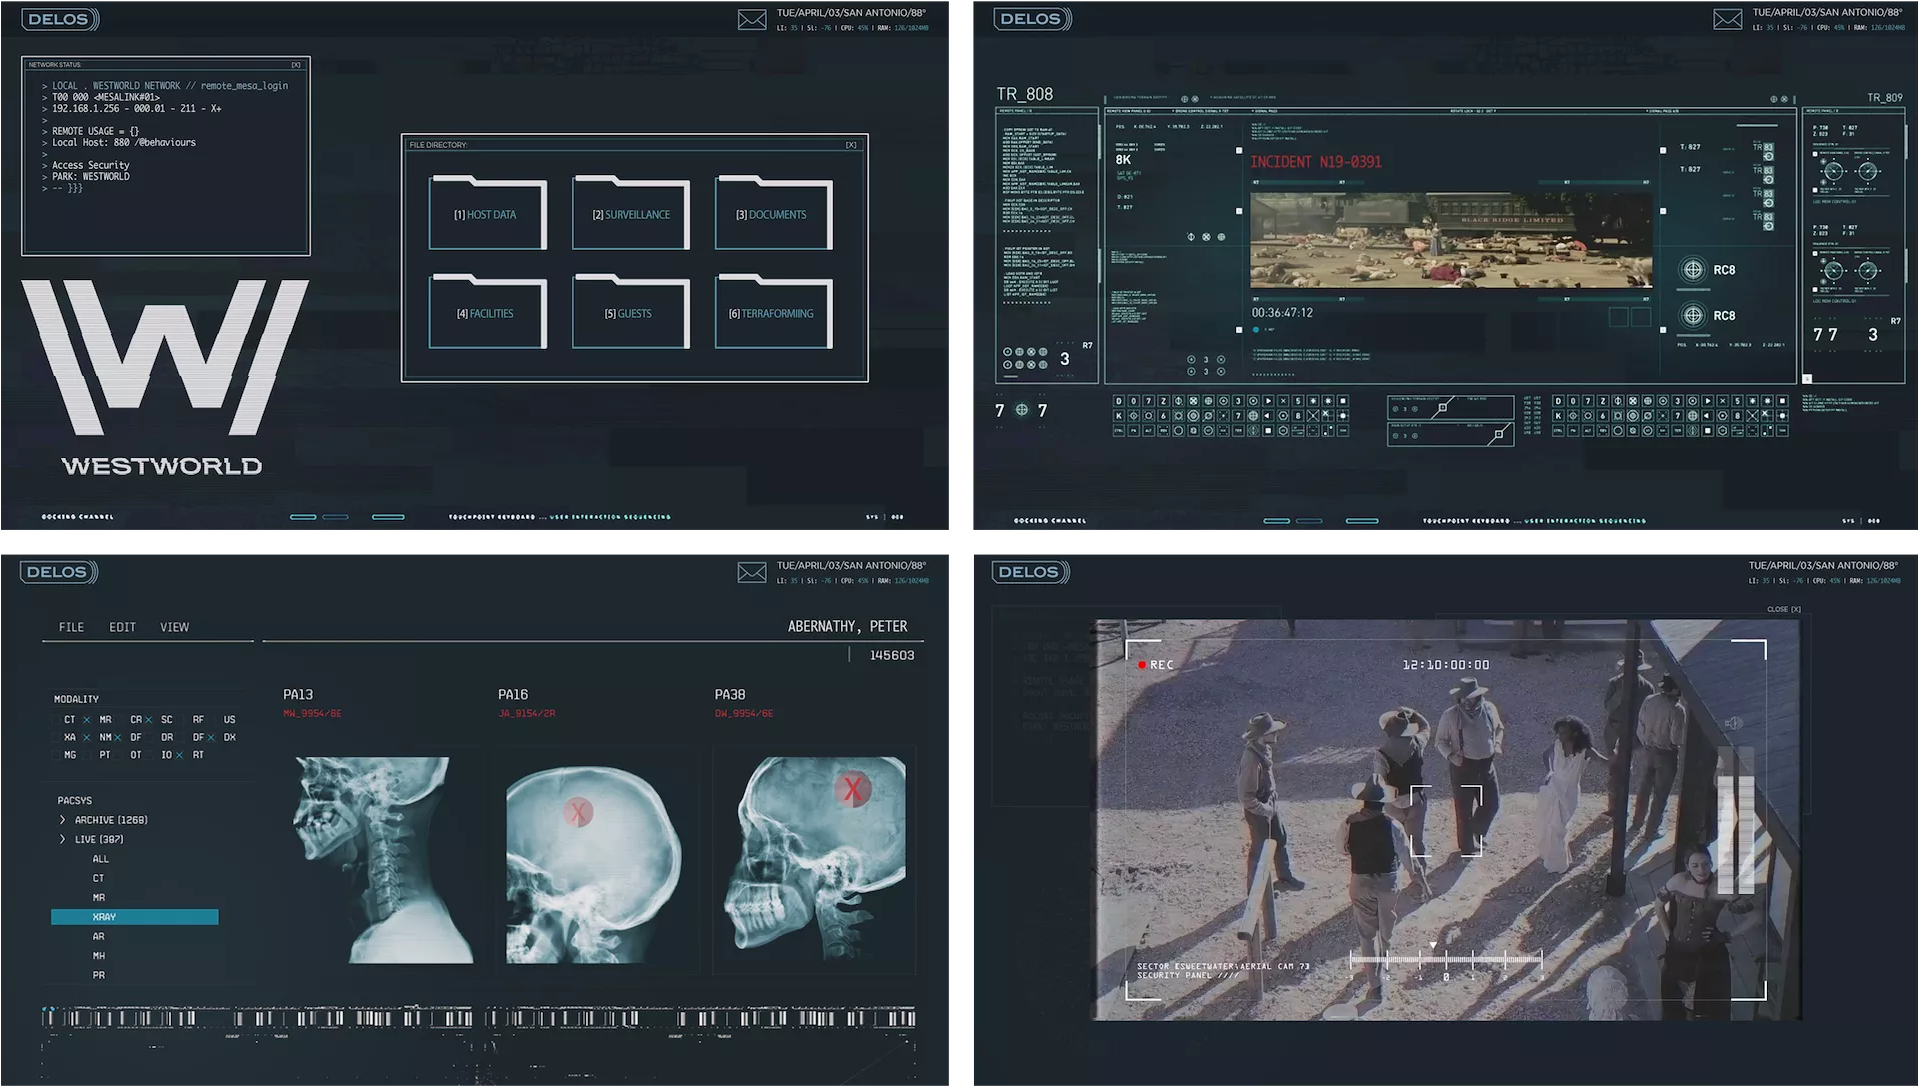
Task: Toggle the CT modality checkbox
Action: pyautogui.click(x=56, y=720)
